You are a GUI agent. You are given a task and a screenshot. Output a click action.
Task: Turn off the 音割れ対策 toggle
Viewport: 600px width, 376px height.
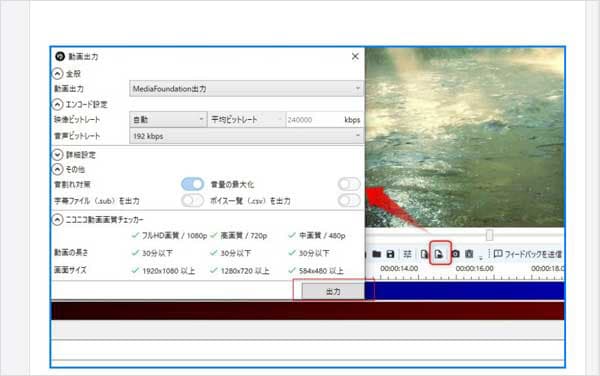tap(192, 184)
